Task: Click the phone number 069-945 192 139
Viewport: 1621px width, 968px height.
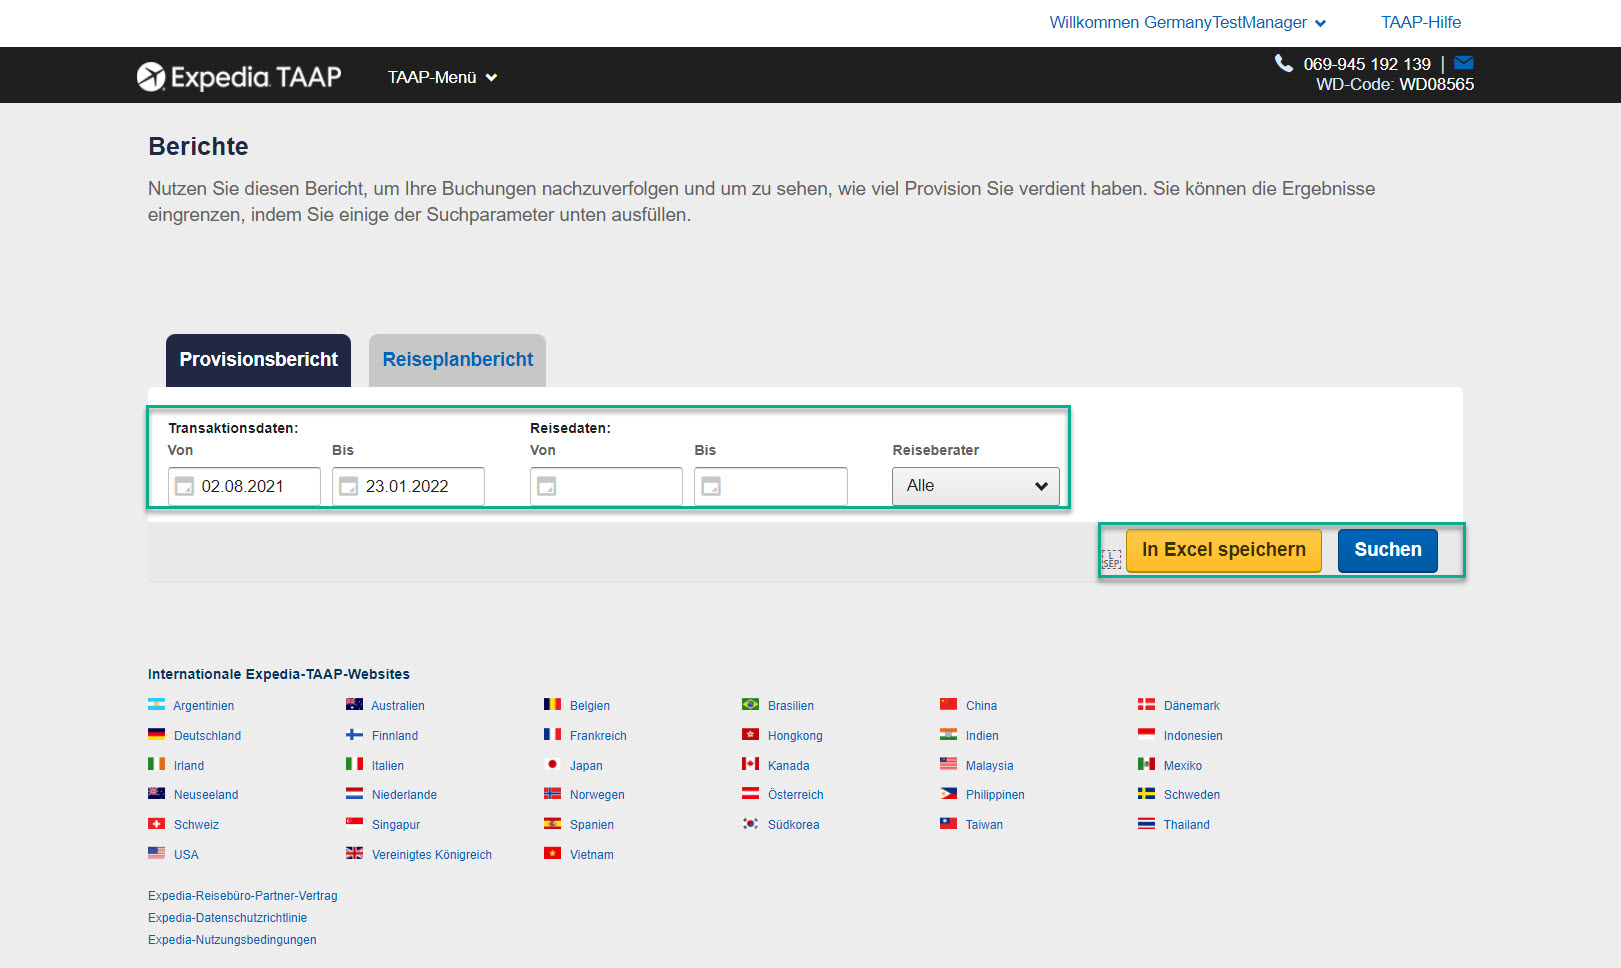Action: (1367, 64)
